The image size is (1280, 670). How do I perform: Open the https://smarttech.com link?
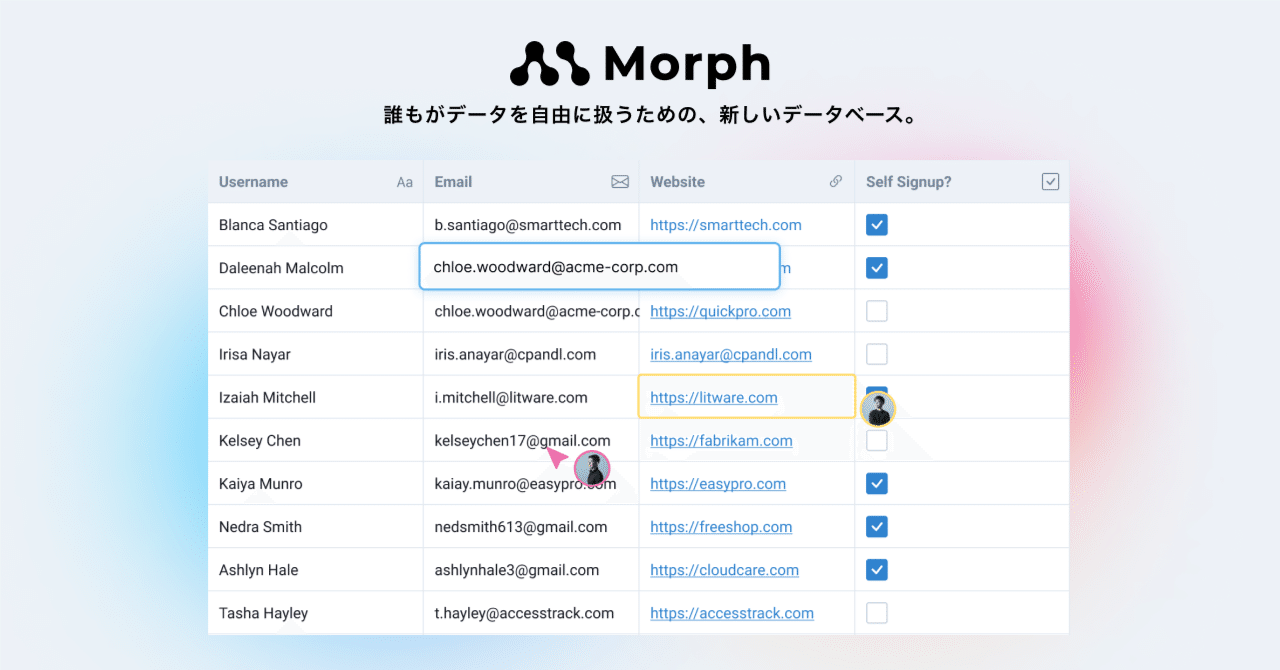(x=726, y=224)
